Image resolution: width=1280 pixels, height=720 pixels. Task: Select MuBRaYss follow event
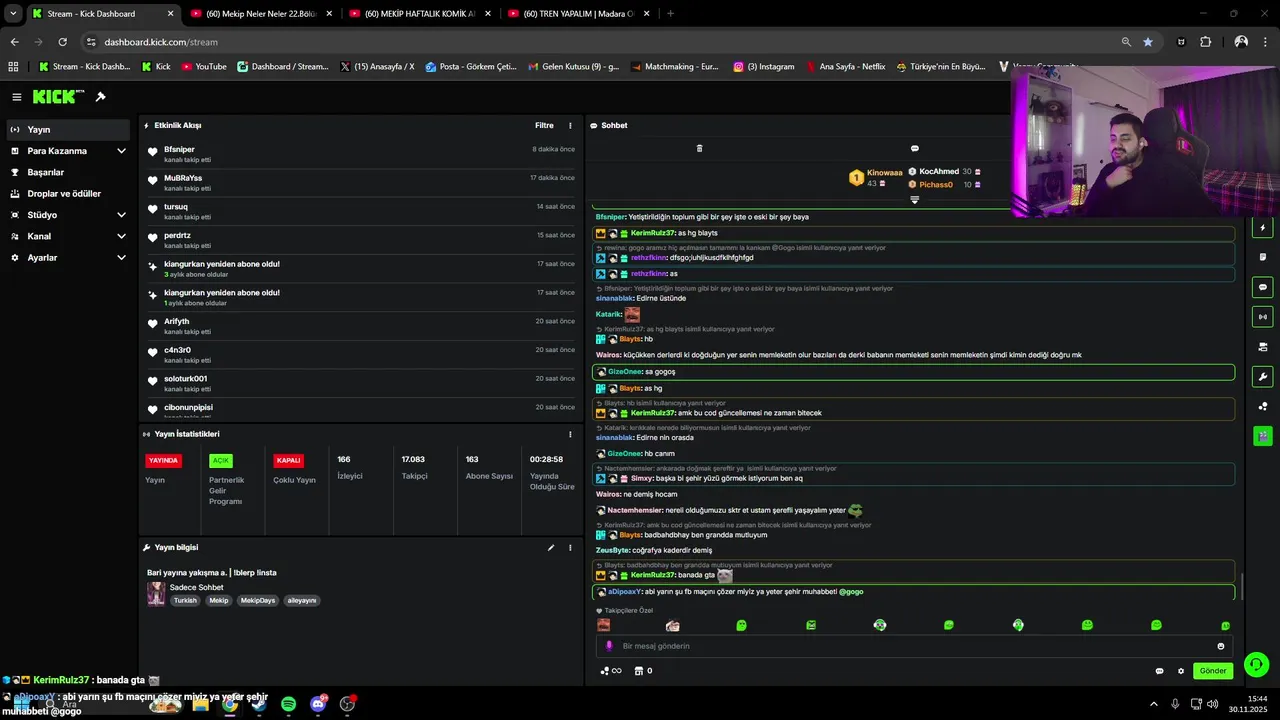(x=361, y=183)
